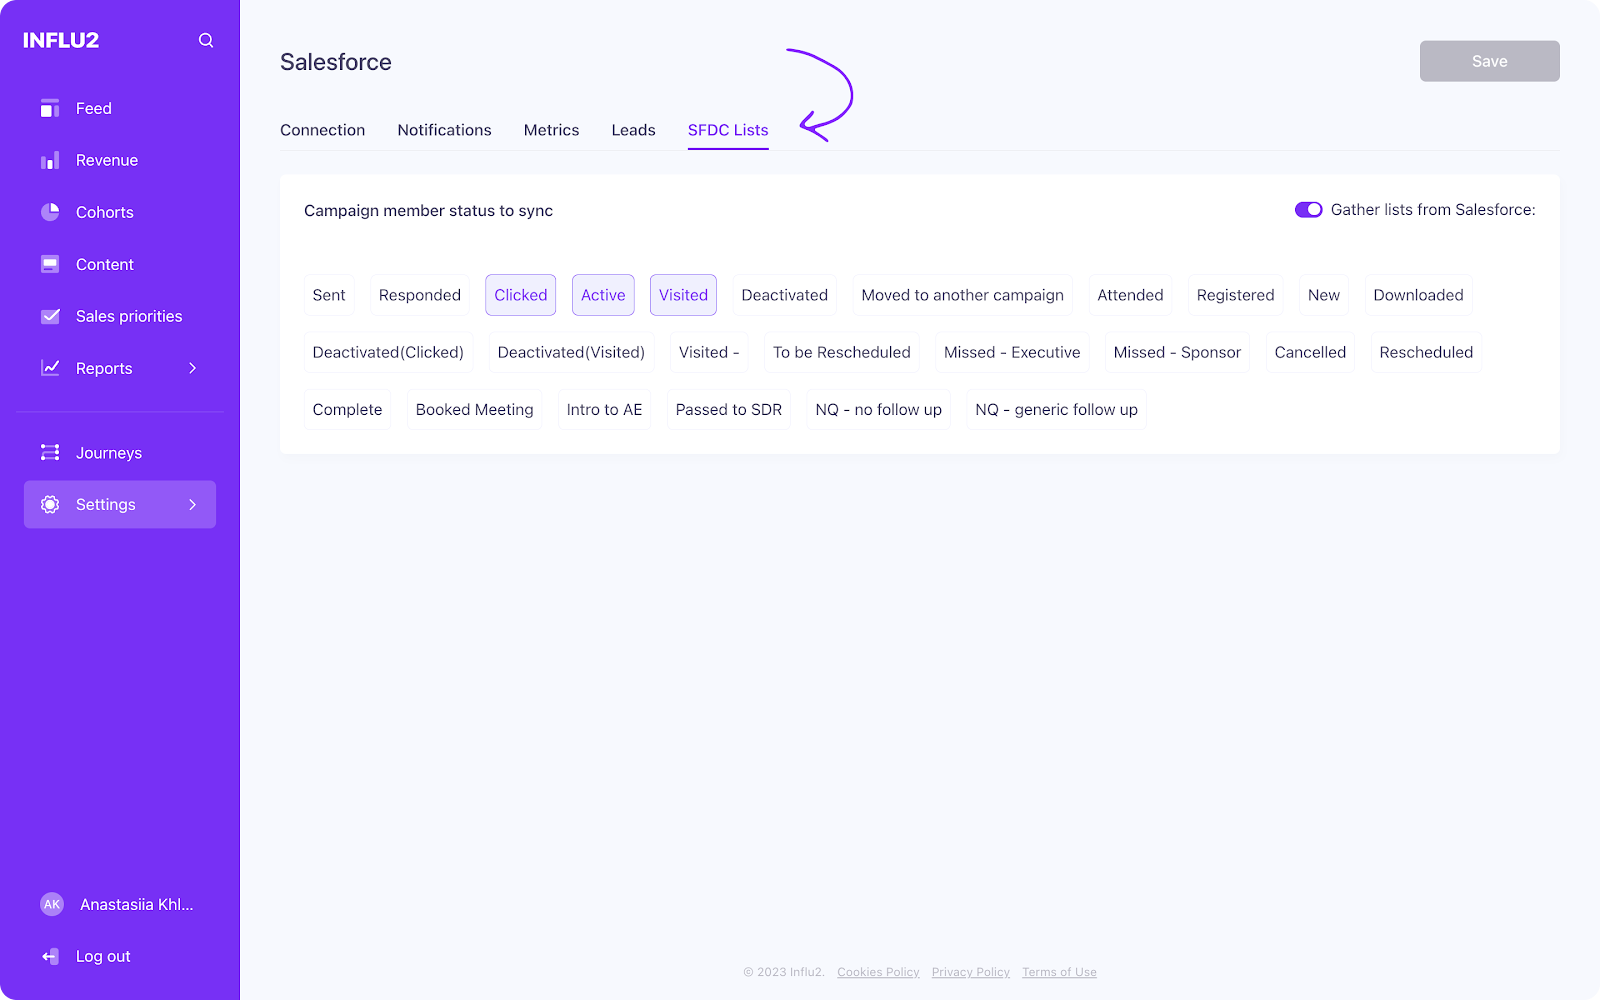Click the Revenue bar chart icon
The height and width of the screenshot is (1000, 1600).
point(50,160)
